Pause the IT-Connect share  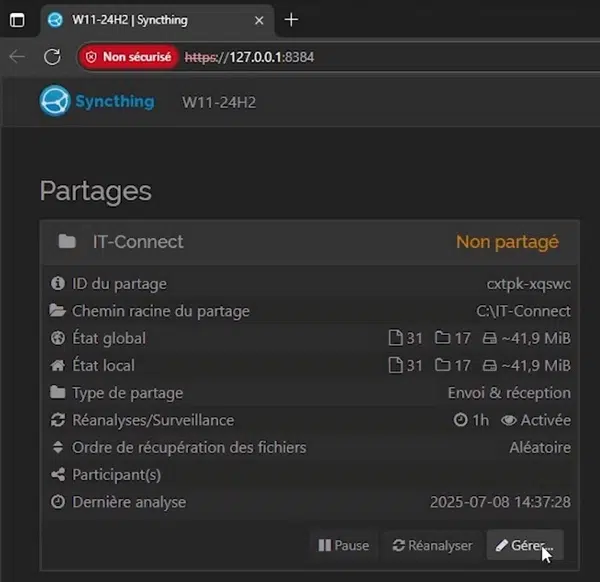(x=343, y=545)
